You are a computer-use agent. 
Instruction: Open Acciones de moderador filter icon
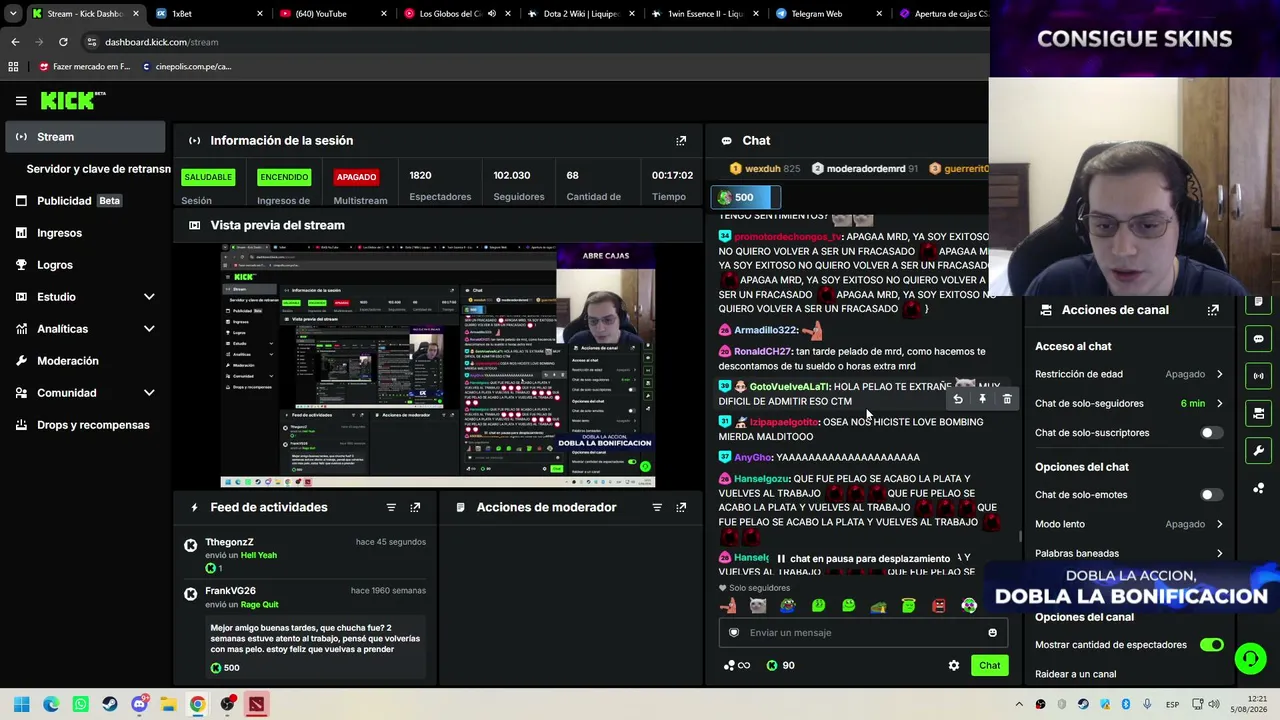657,508
